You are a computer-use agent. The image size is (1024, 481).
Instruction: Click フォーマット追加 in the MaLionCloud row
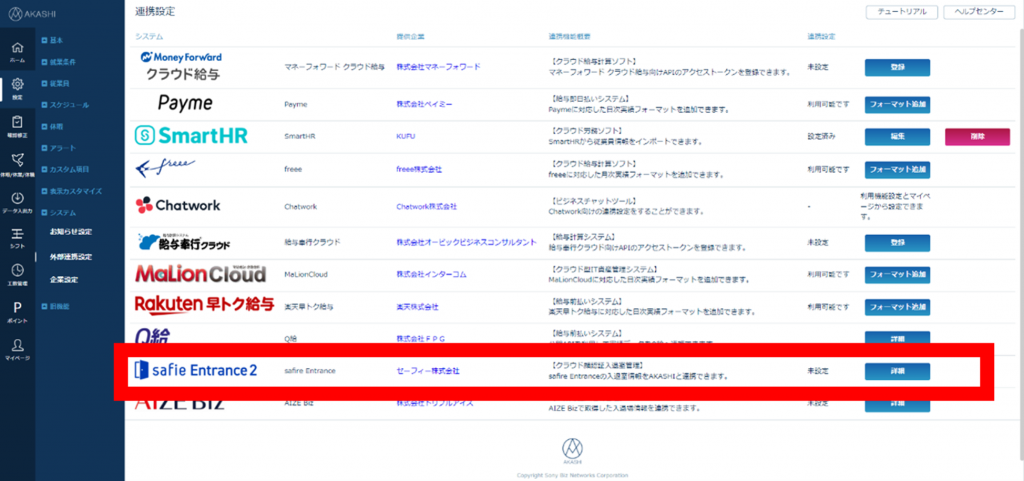pos(897,274)
